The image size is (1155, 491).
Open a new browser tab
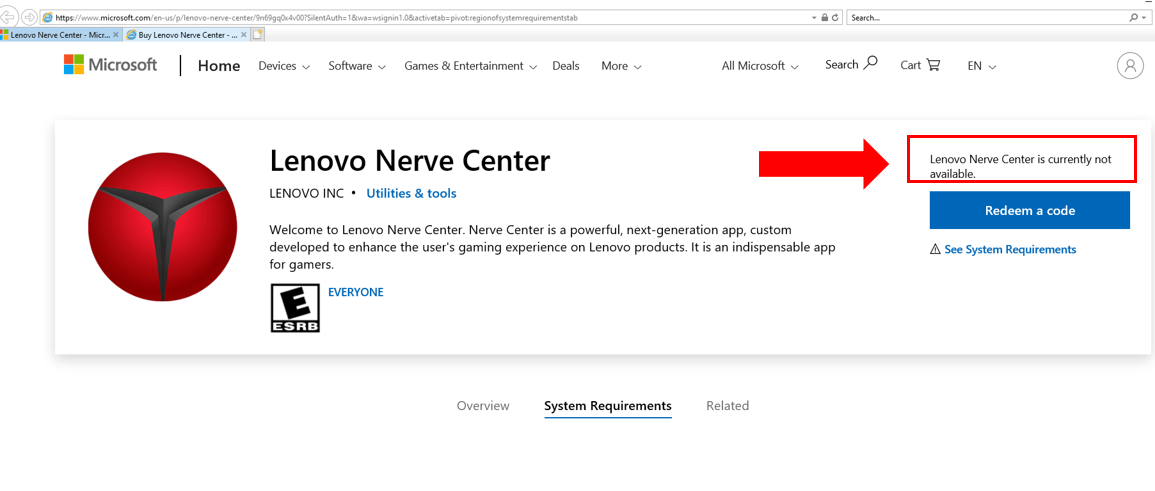coord(258,35)
